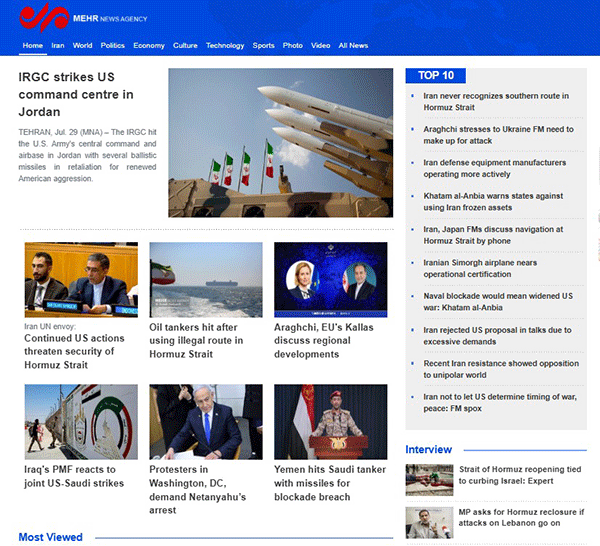Click the Mehr News Agency logo
This screenshot has width=600, height=546.
pos(83,18)
